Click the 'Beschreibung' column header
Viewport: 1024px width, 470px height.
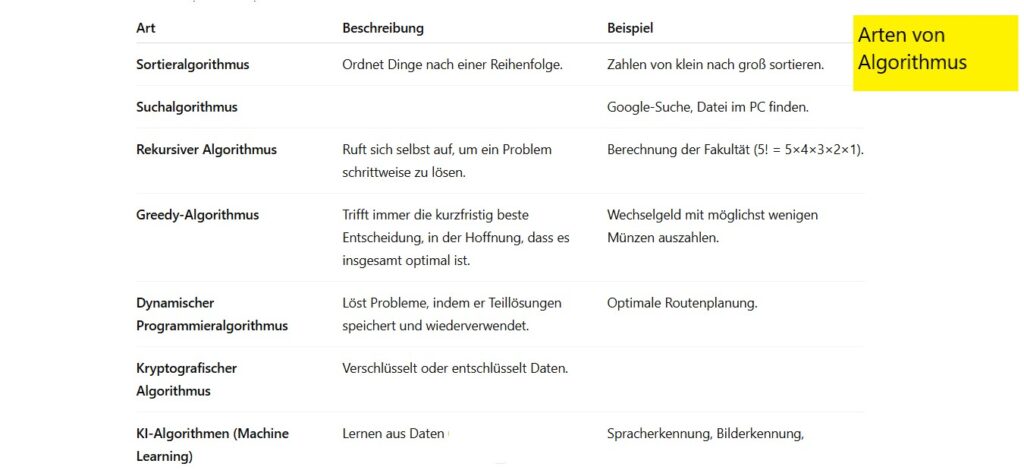coord(383,29)
